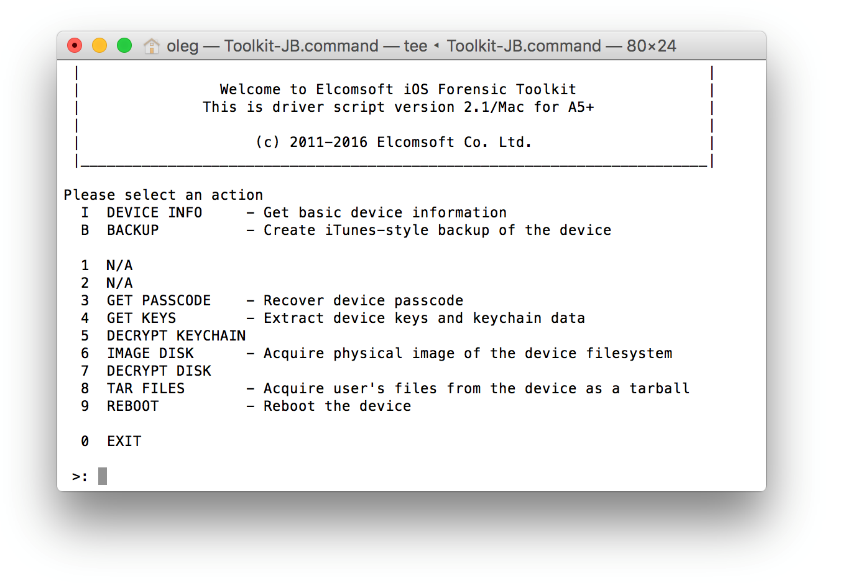Click the DECRYPT KEYCHAIN option
This screenshot has width=863, height=583.
pyautogui.click(x=176, y=336)
